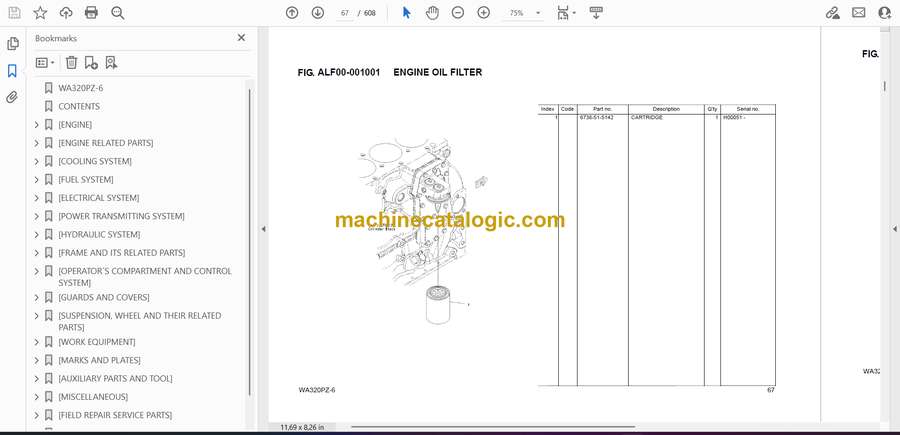
Task: Expand right tools pane with arrow handle
Action: (x=894, y=229)
